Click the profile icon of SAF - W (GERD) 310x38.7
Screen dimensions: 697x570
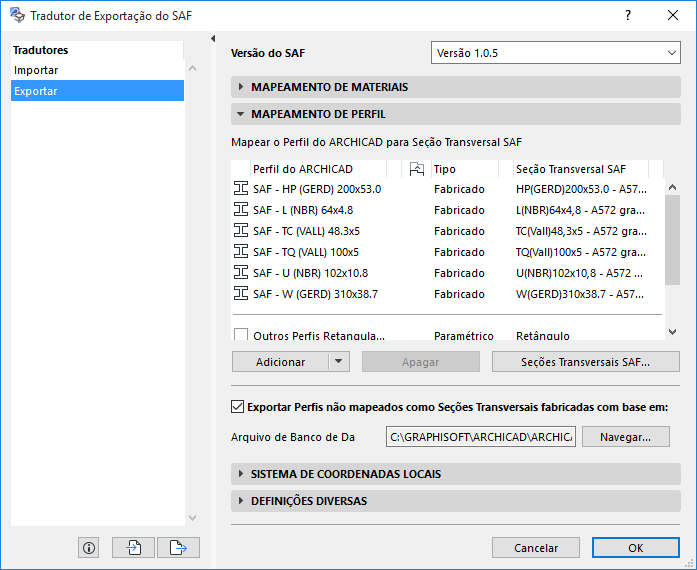tap(241, 293)
